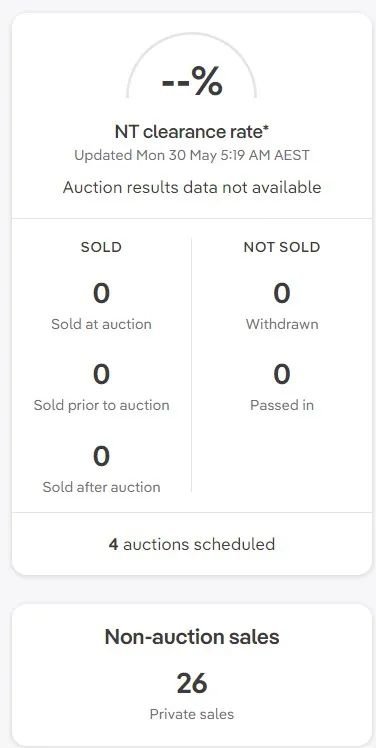Click the Sold at auction label

tap(101, 324)
